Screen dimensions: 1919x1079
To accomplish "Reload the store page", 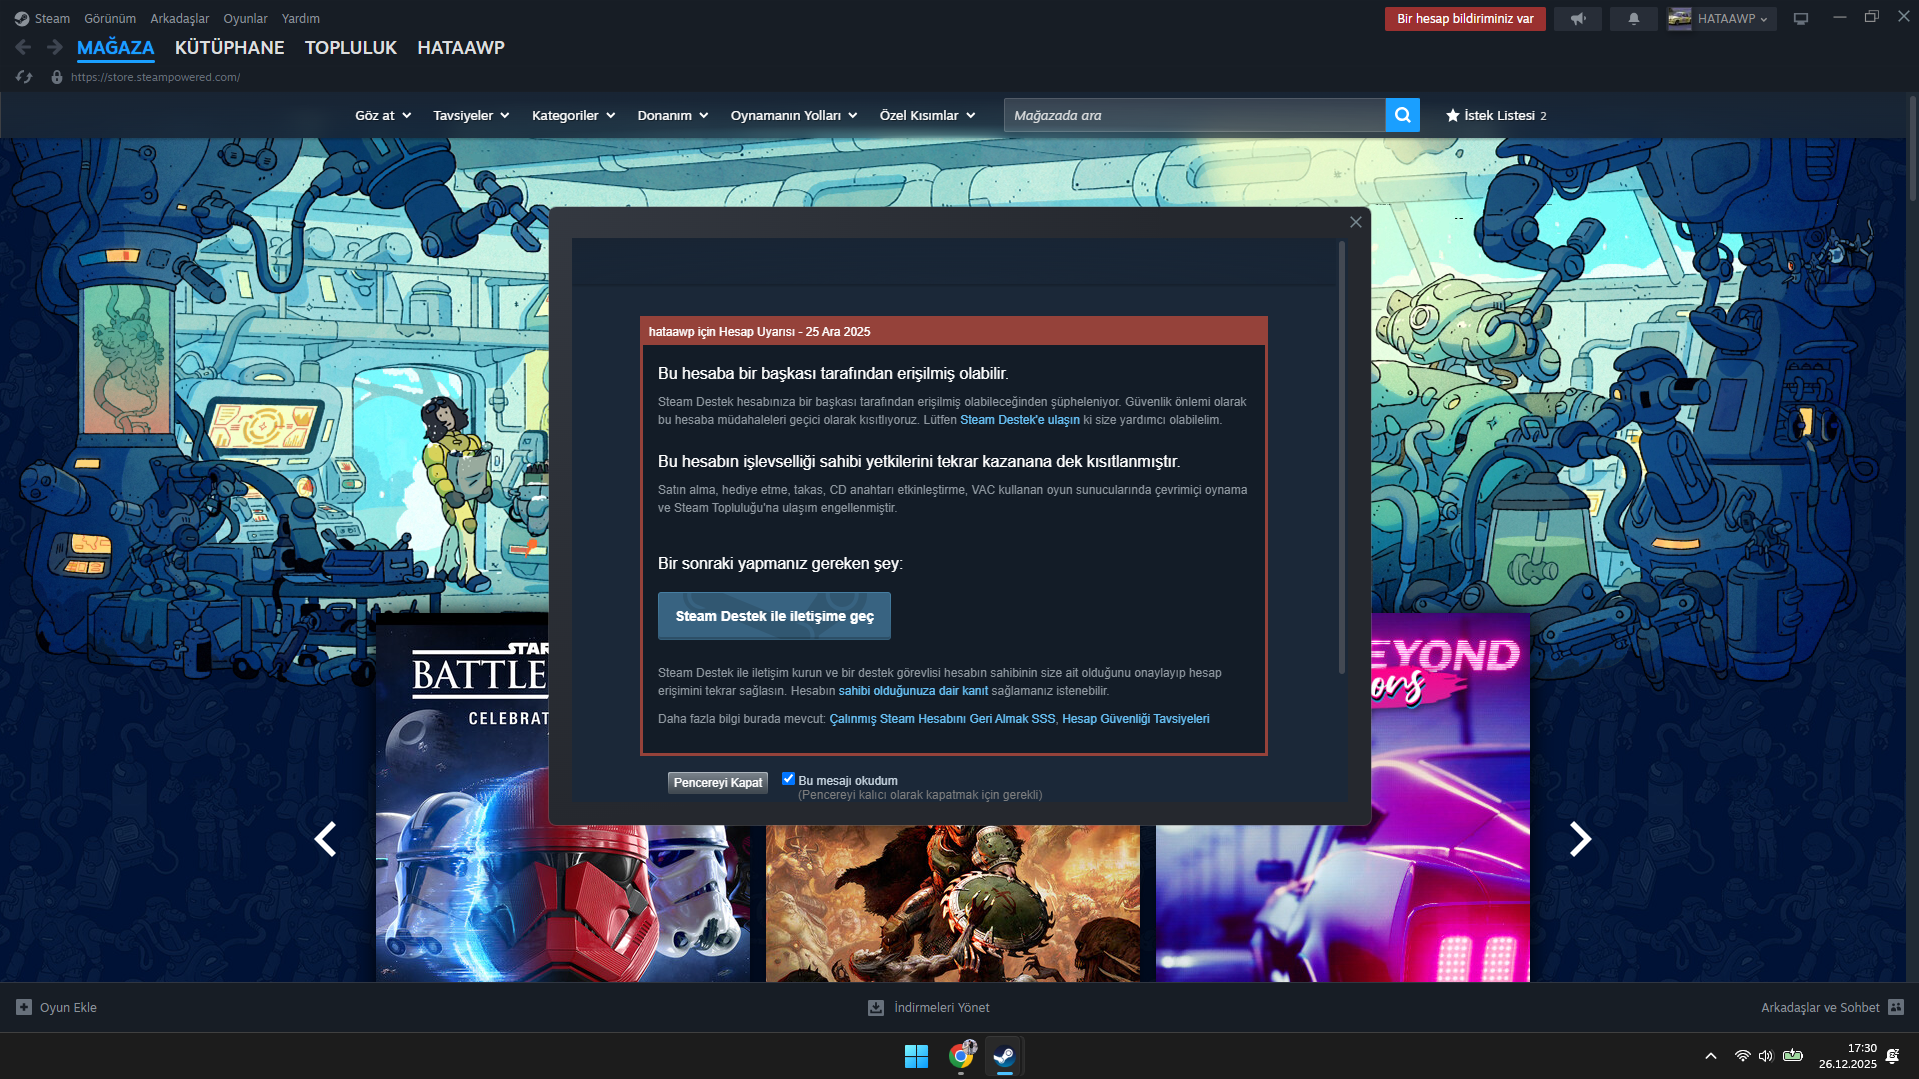I will tap(24, 77).
